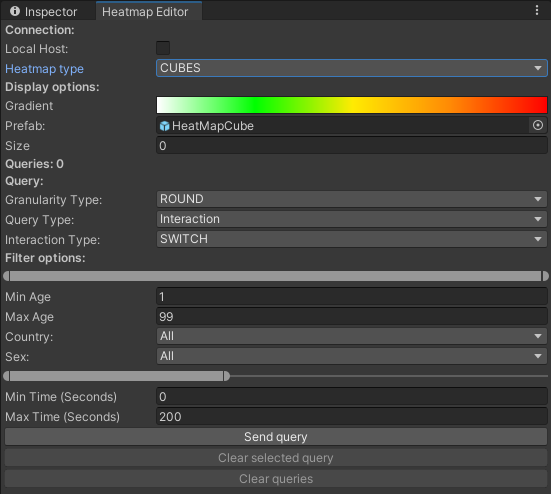Click the Clear queries button
The image size is (551, 494).
click(276, 479)
